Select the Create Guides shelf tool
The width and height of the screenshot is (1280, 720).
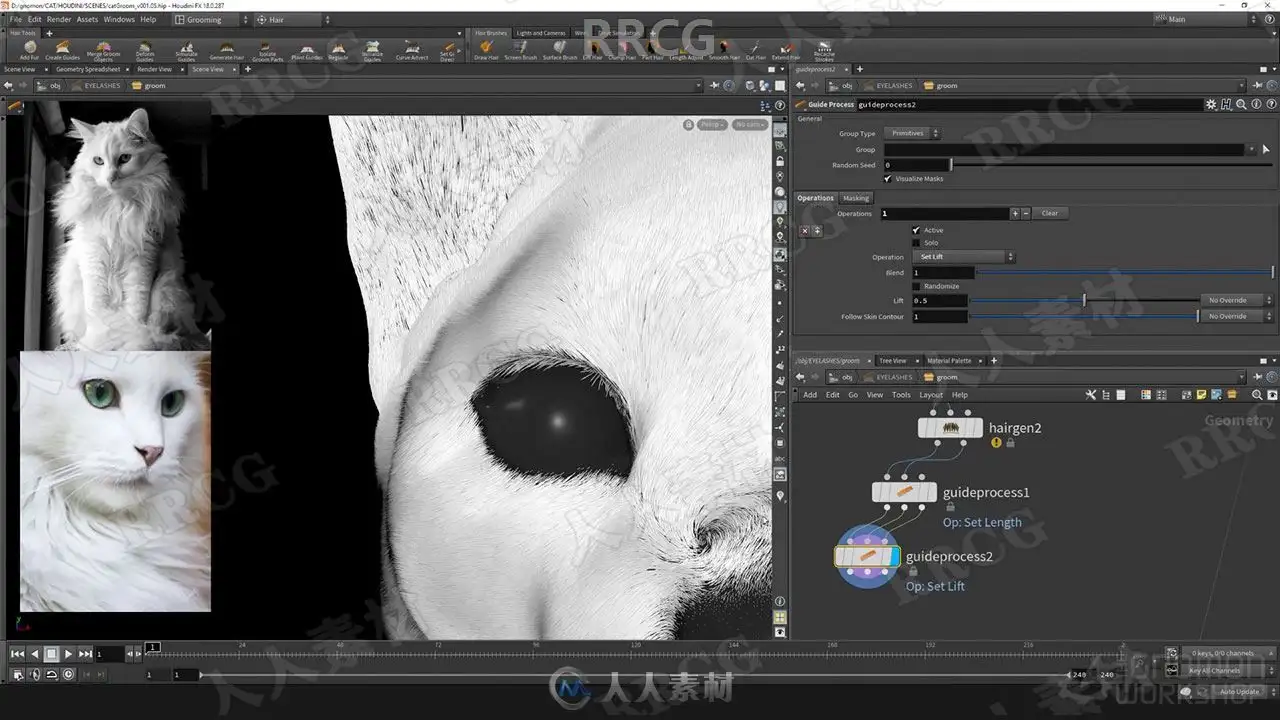click(62, 50)
